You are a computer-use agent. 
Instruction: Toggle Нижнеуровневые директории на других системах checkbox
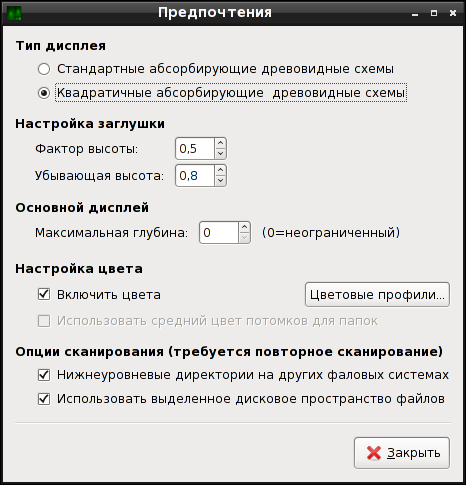click(44, 375)
